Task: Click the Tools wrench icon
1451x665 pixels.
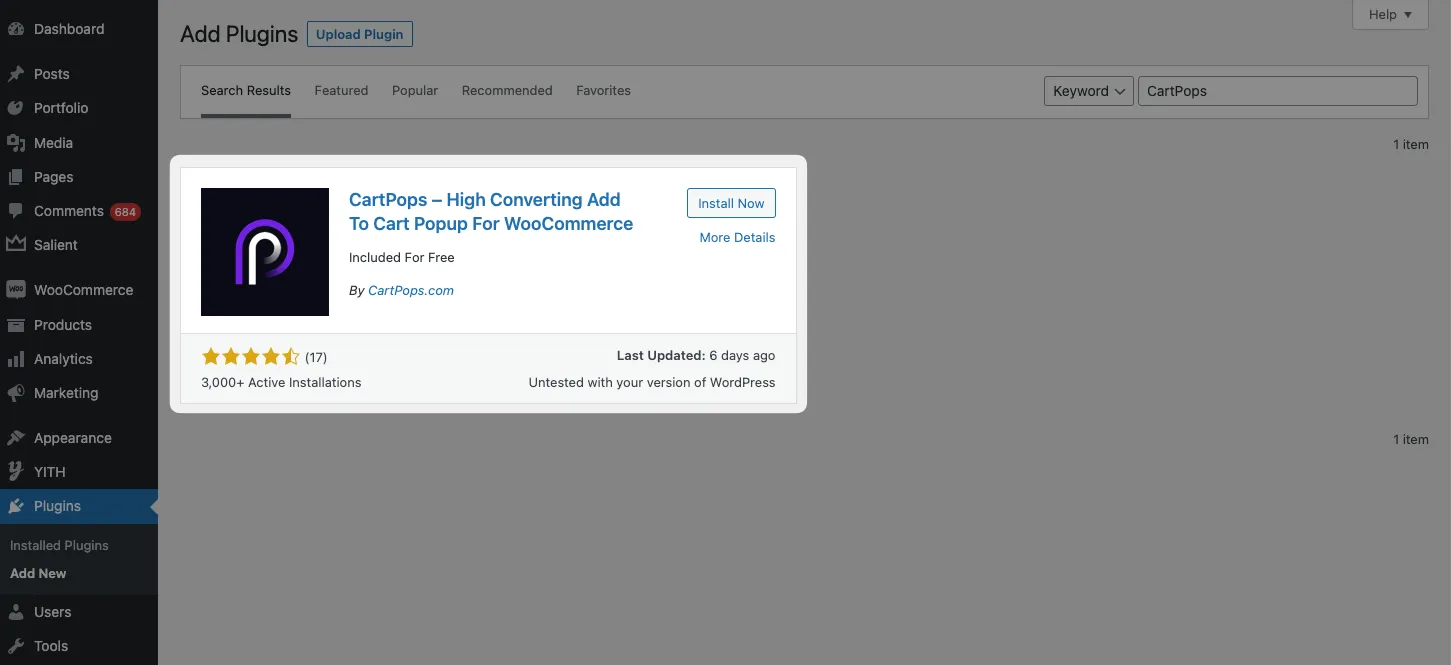Action: (16, 646)
